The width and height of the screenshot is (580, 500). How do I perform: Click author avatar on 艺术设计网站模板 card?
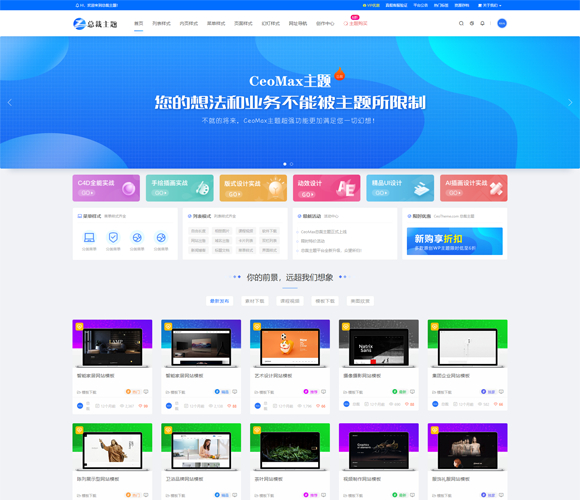click(258, 406)
